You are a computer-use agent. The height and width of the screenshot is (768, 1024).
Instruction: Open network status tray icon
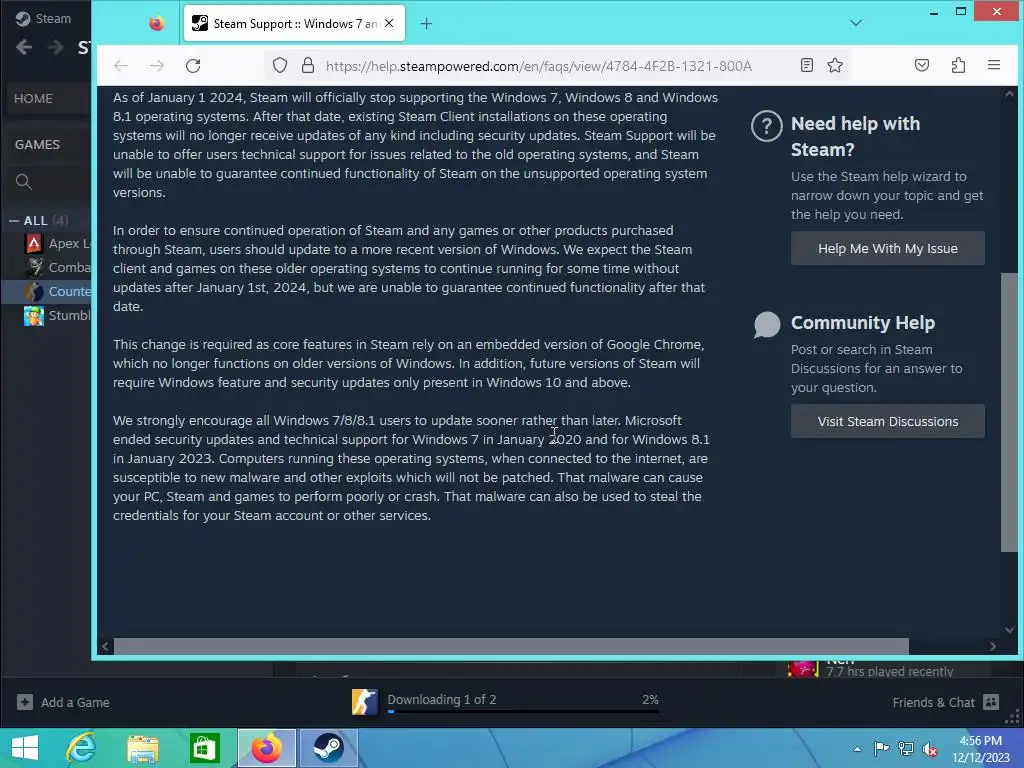906,748
